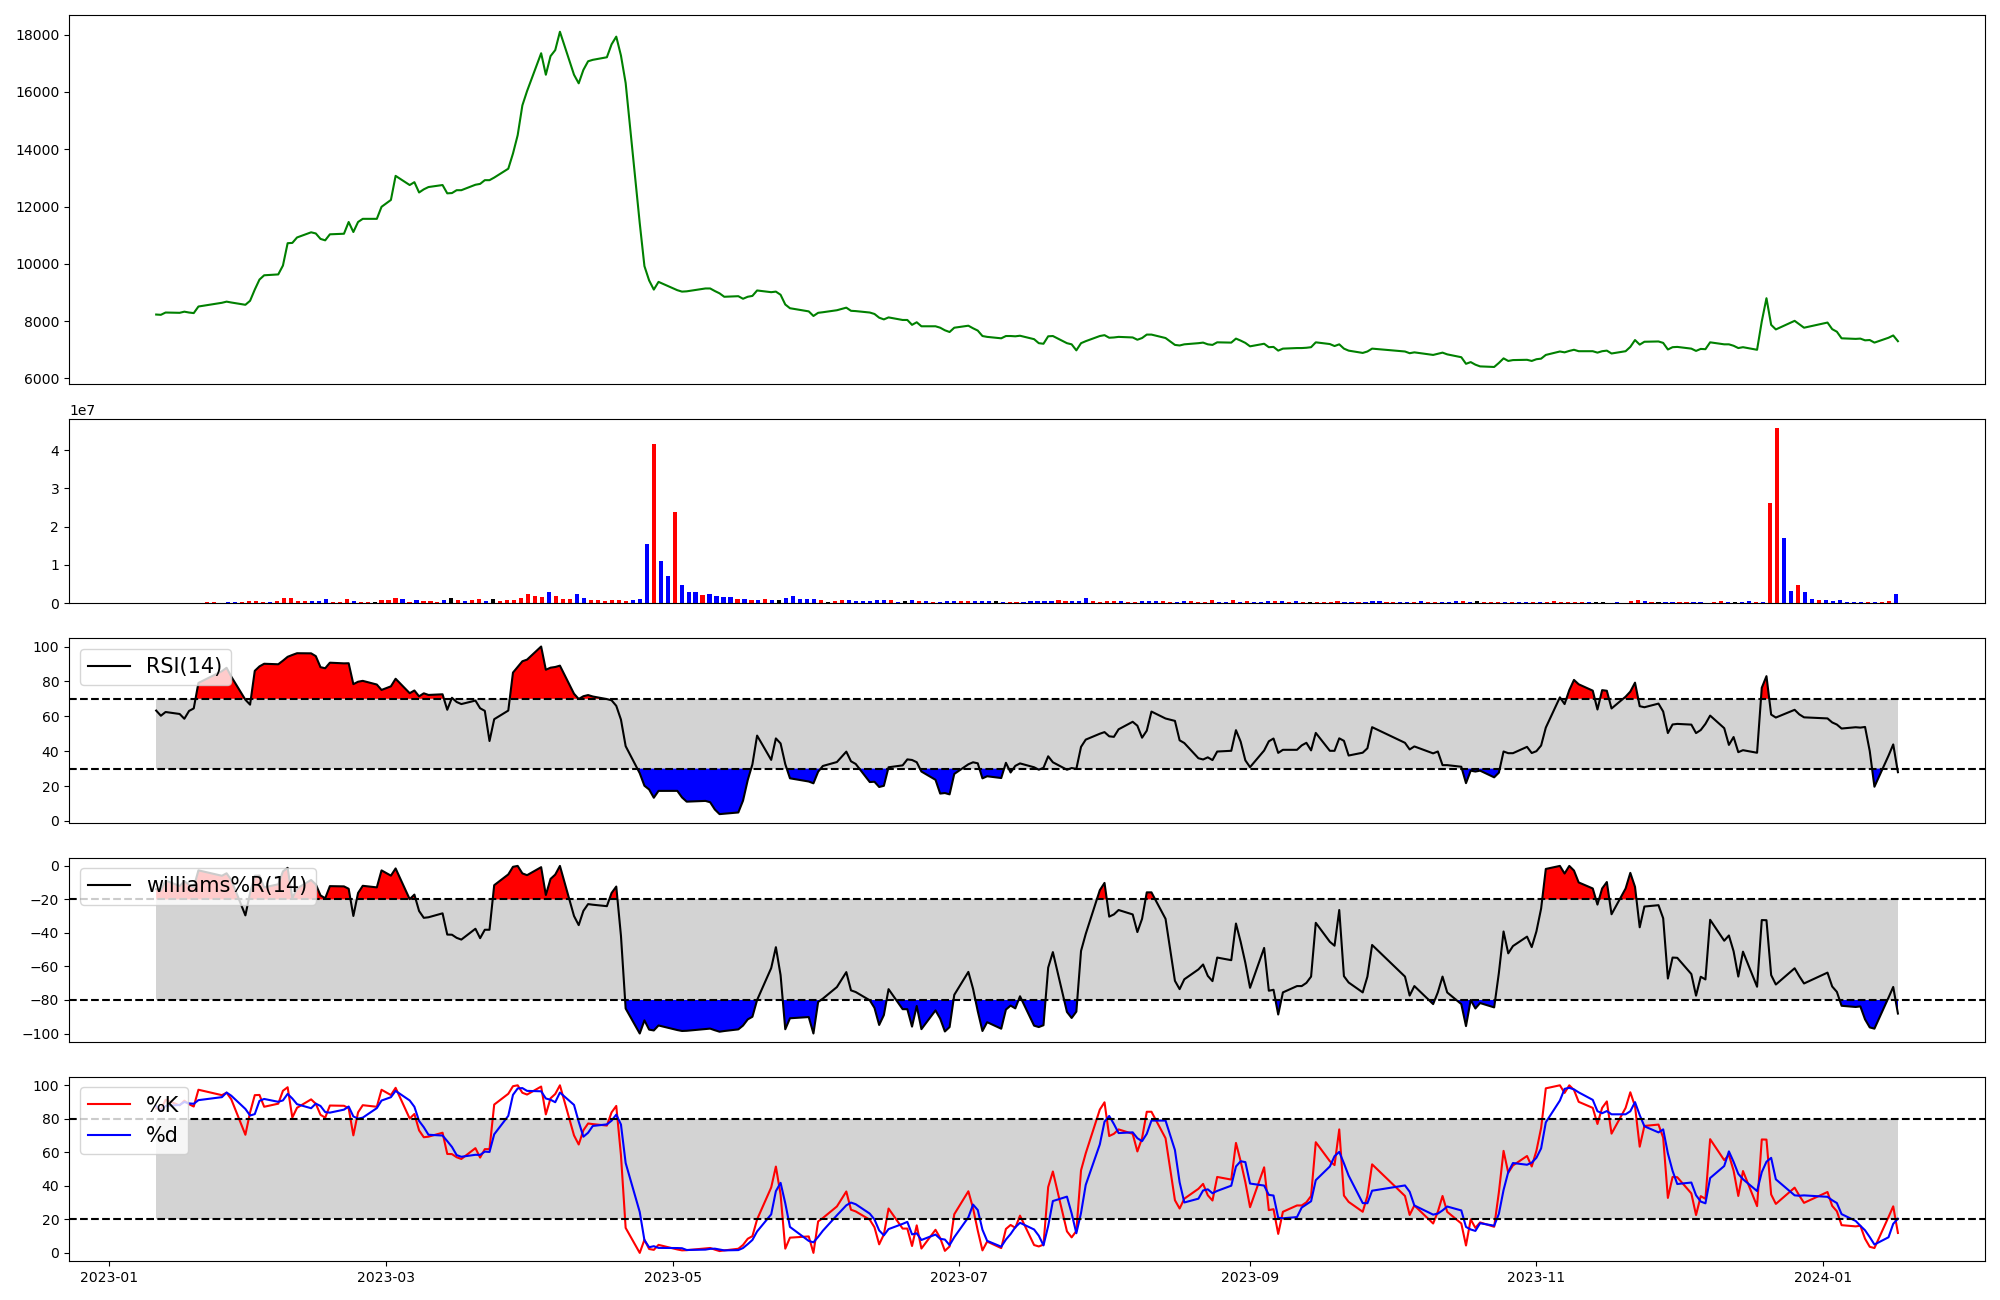The width and height of the screenshot is (2000, 1300).
Task: Click the 2024-01 date tick label
Action: [1823, 1277]
